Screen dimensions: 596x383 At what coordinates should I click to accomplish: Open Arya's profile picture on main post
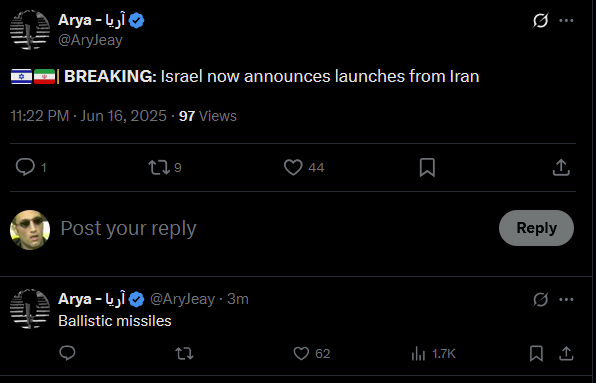coord(30,30)
